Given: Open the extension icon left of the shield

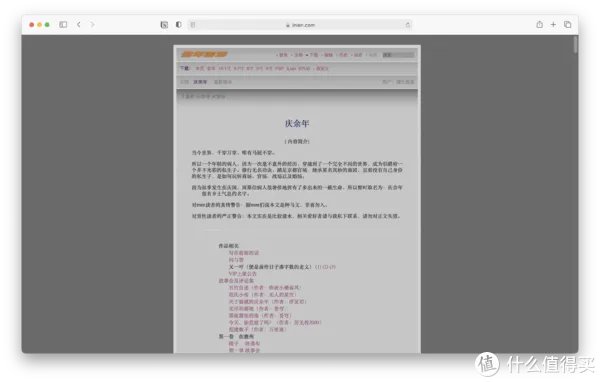Looking at the screenshot, I should (164, 25).
